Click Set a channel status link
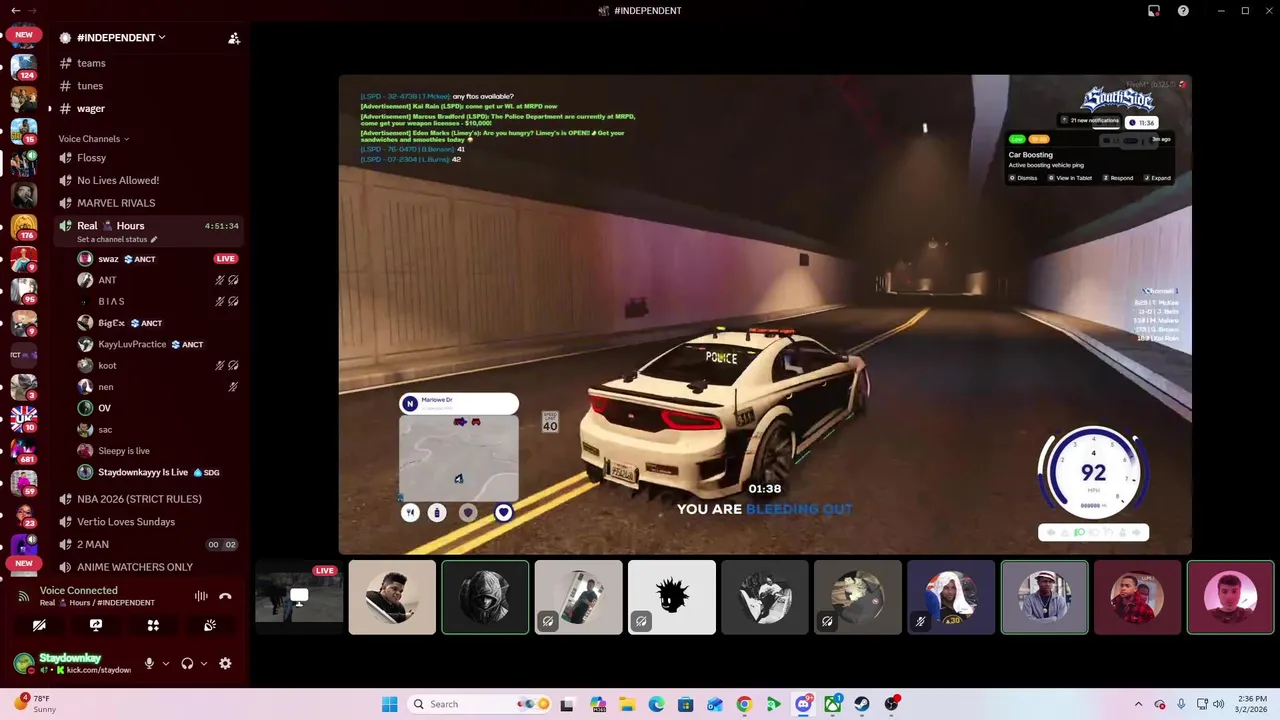This screenshot has width=1280, height=720. tap(117, 240)
